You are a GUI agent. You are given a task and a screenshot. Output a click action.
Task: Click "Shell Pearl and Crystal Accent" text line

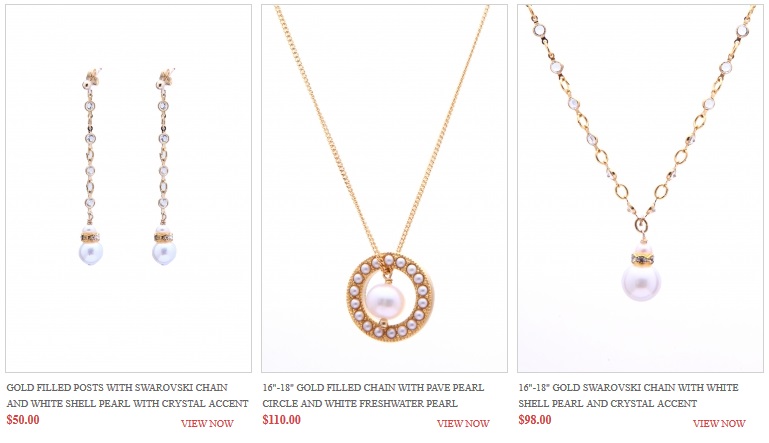(608, 404)
